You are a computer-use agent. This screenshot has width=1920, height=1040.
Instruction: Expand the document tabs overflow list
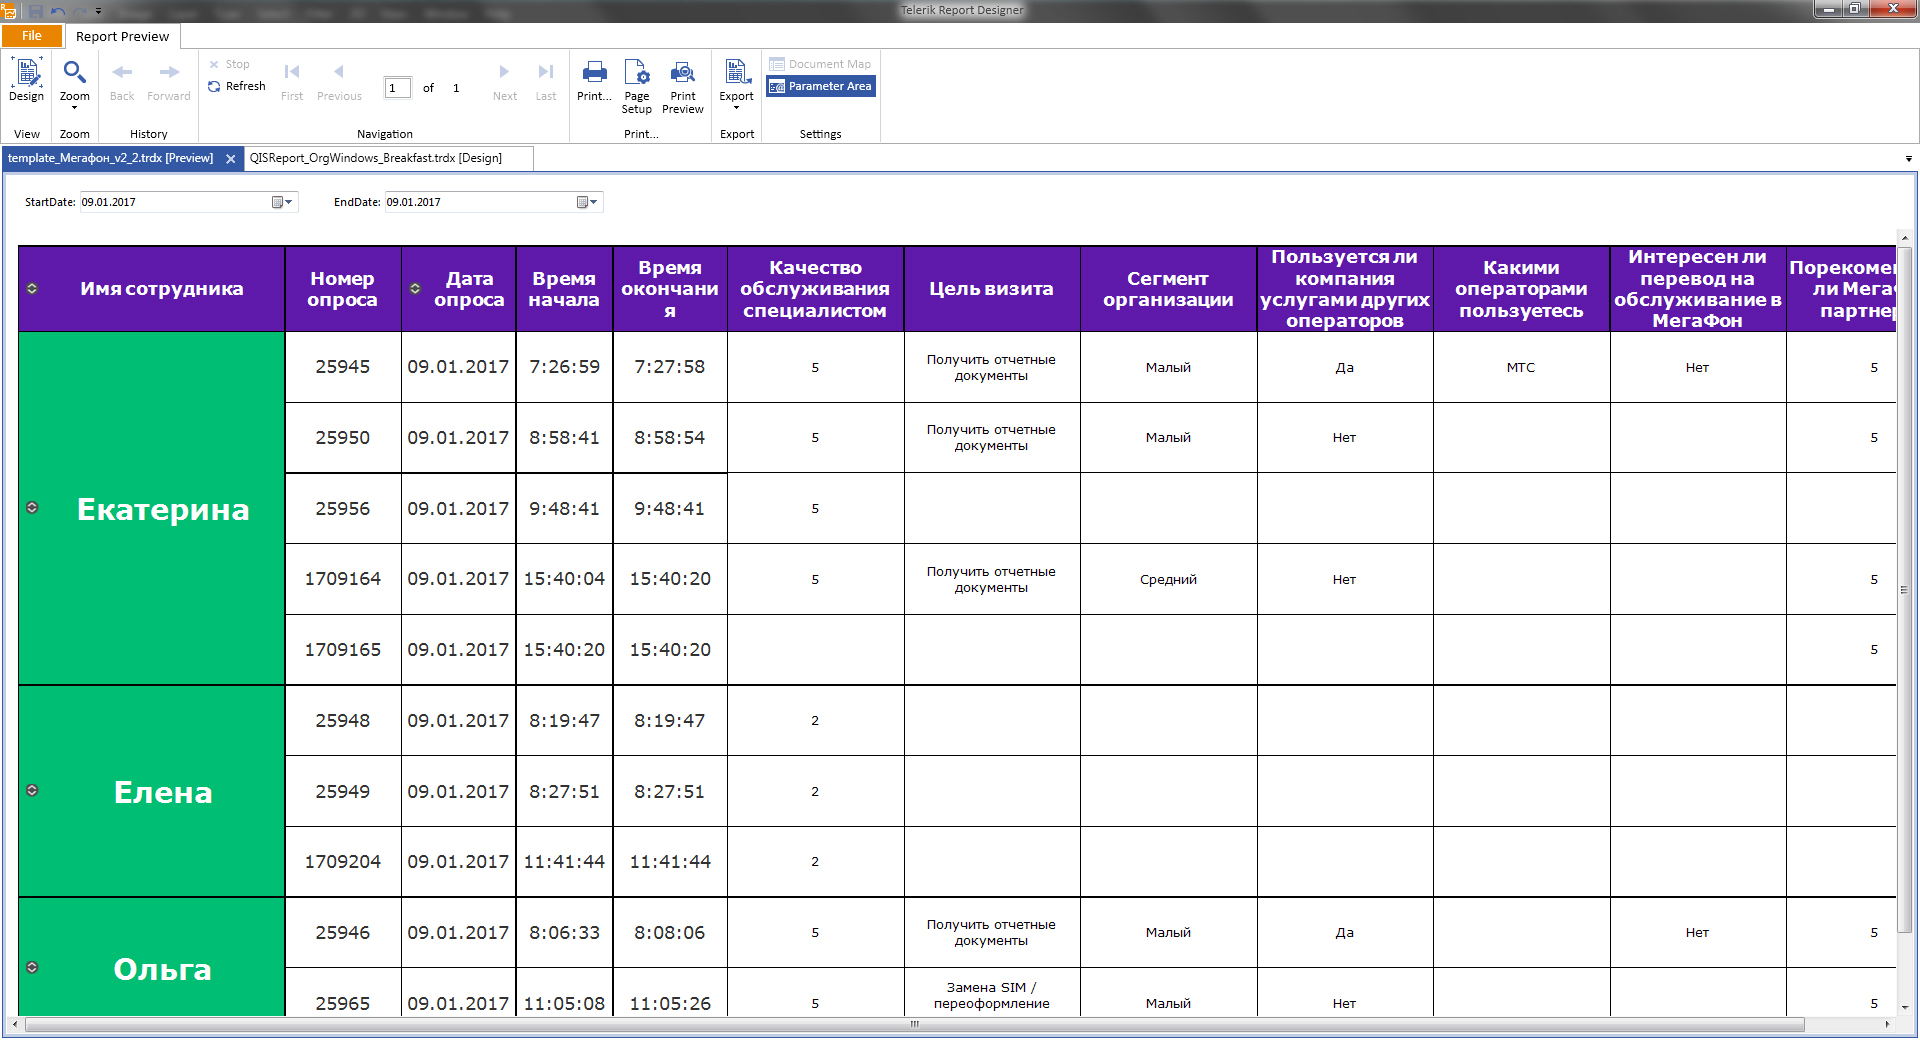1908,159
